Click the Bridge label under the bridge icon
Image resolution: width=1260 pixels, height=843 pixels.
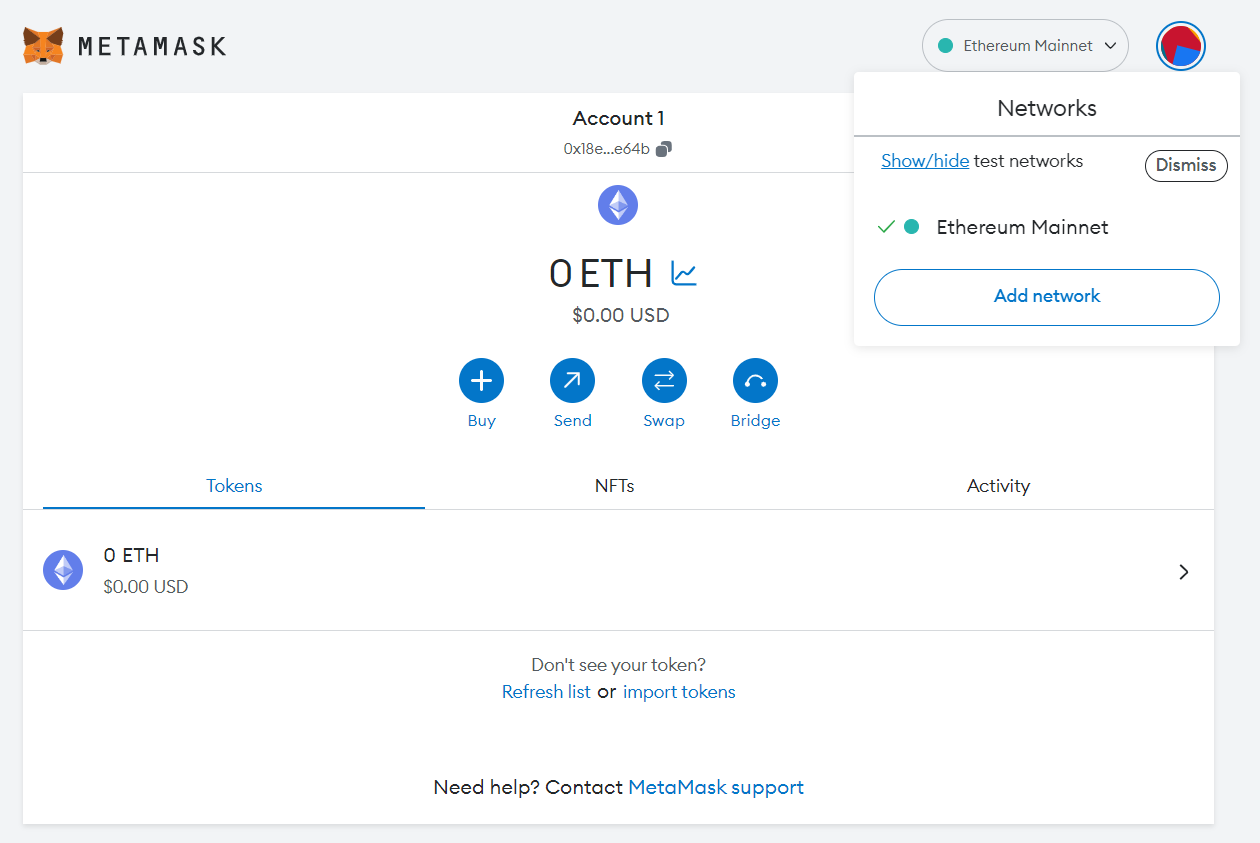(755, 421)
